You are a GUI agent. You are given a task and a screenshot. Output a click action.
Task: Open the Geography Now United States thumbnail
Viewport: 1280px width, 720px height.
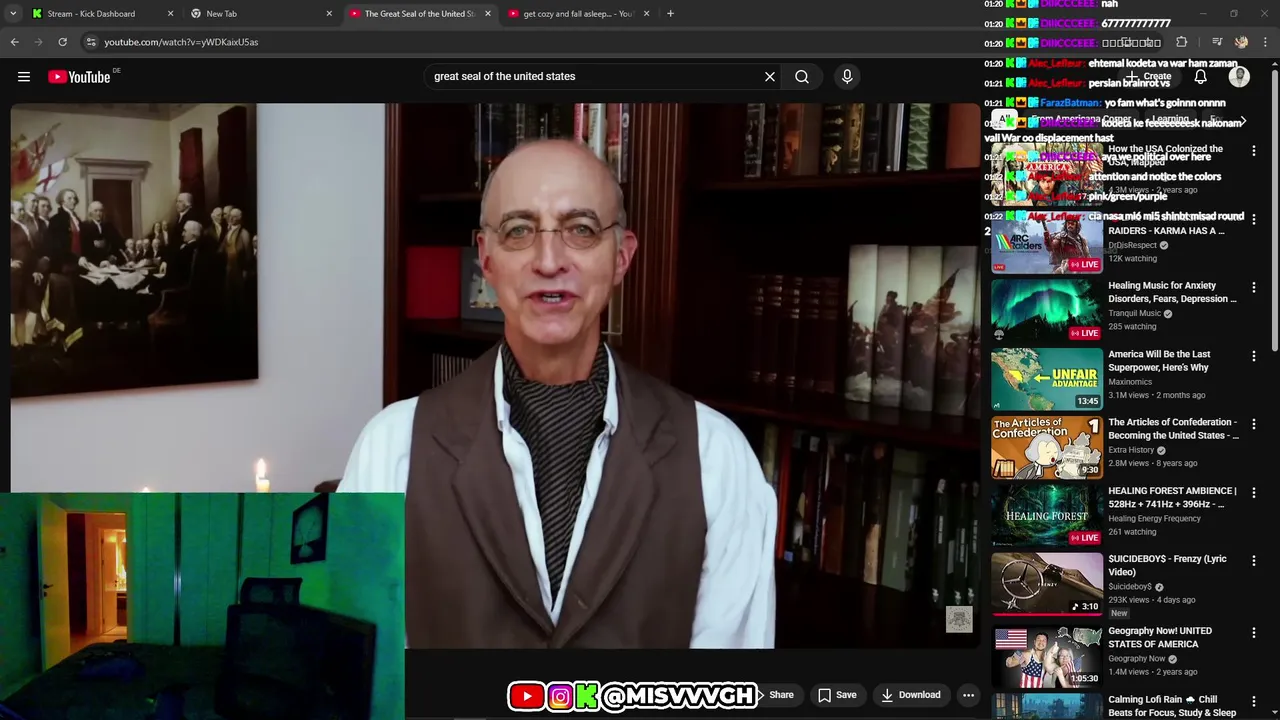click(1047, 656)
